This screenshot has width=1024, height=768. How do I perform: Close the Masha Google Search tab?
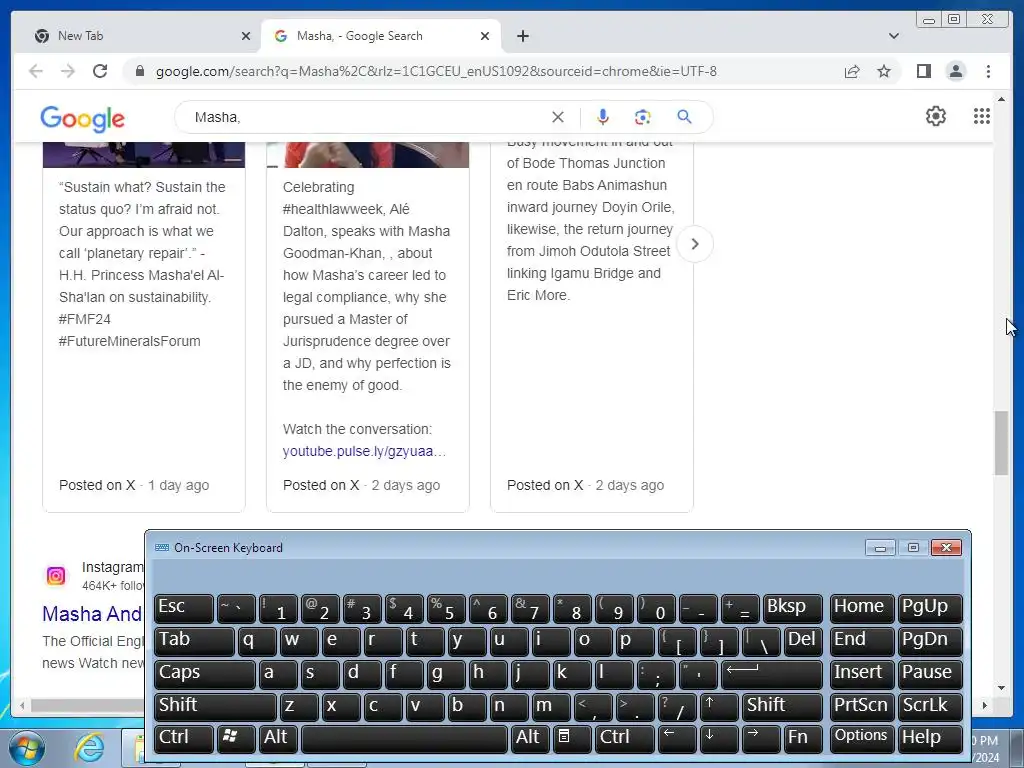click(485, 36)
